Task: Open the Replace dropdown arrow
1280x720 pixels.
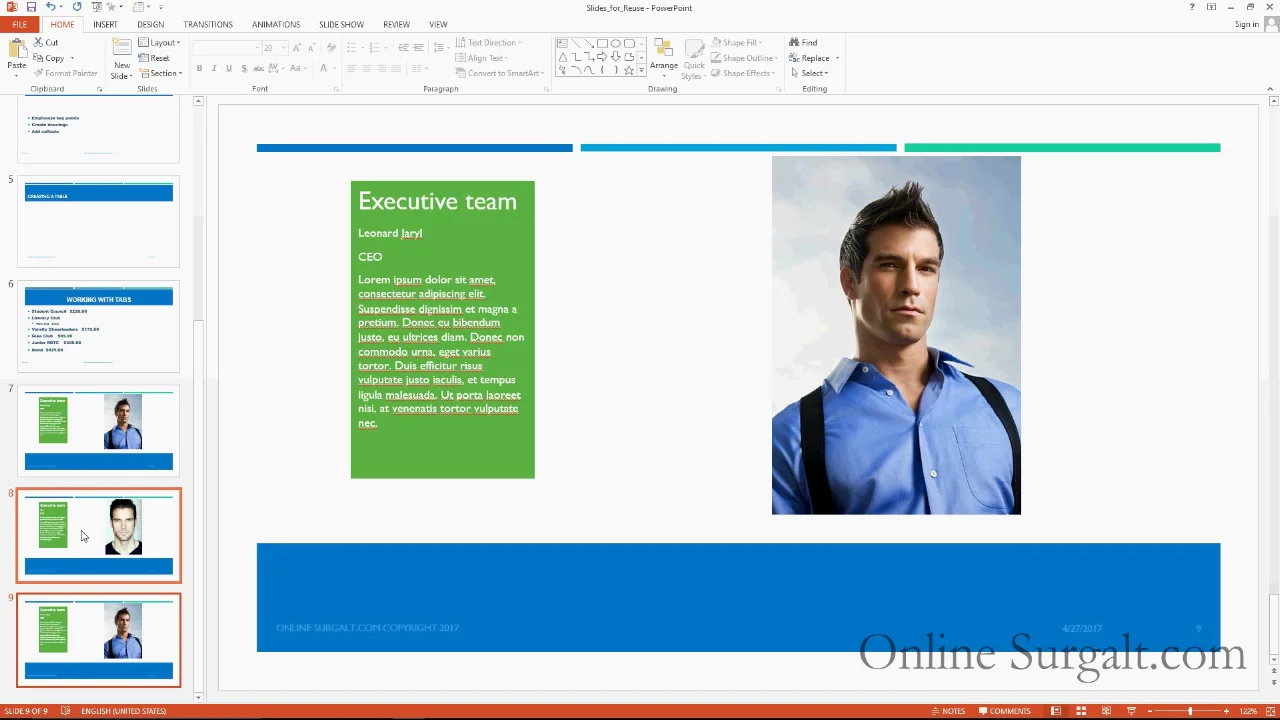Action: coord(837,58)
